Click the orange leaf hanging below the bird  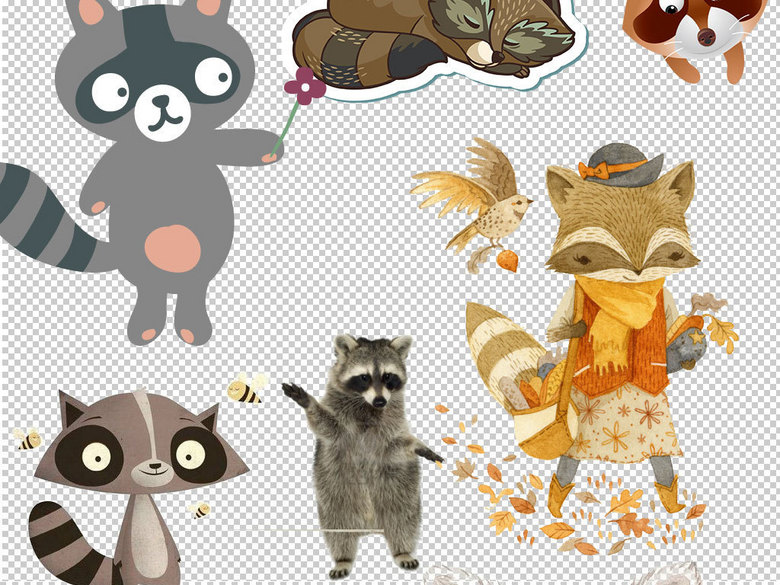tap(507, 260)
